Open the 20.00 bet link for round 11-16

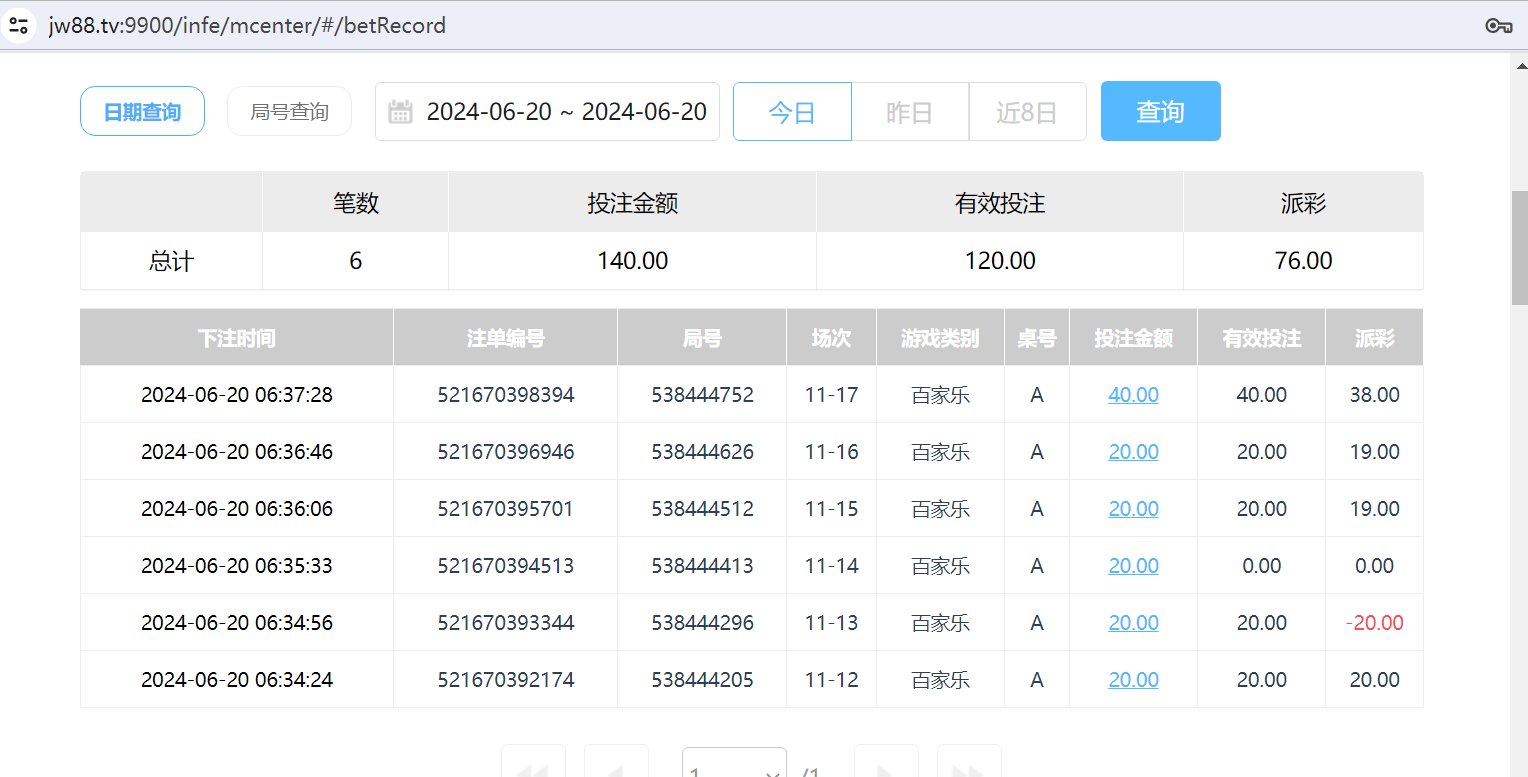(x=1133, y=452)
